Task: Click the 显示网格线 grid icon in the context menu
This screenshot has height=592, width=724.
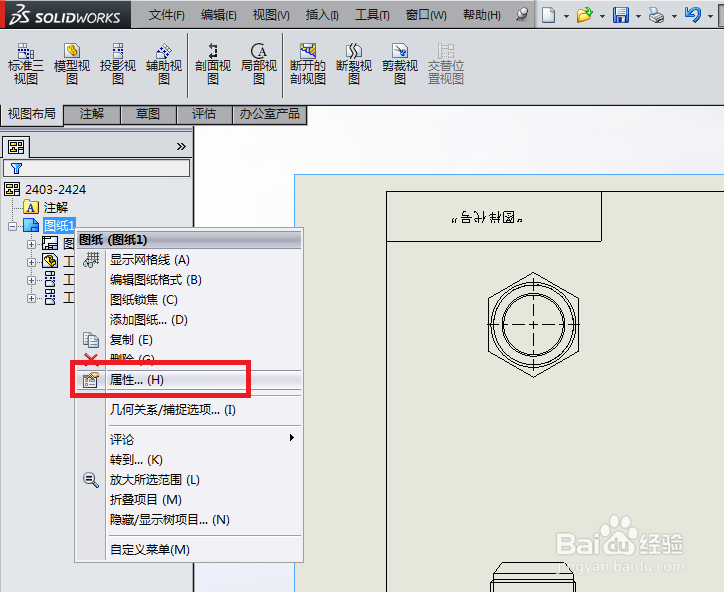Action: click(91, 260)
